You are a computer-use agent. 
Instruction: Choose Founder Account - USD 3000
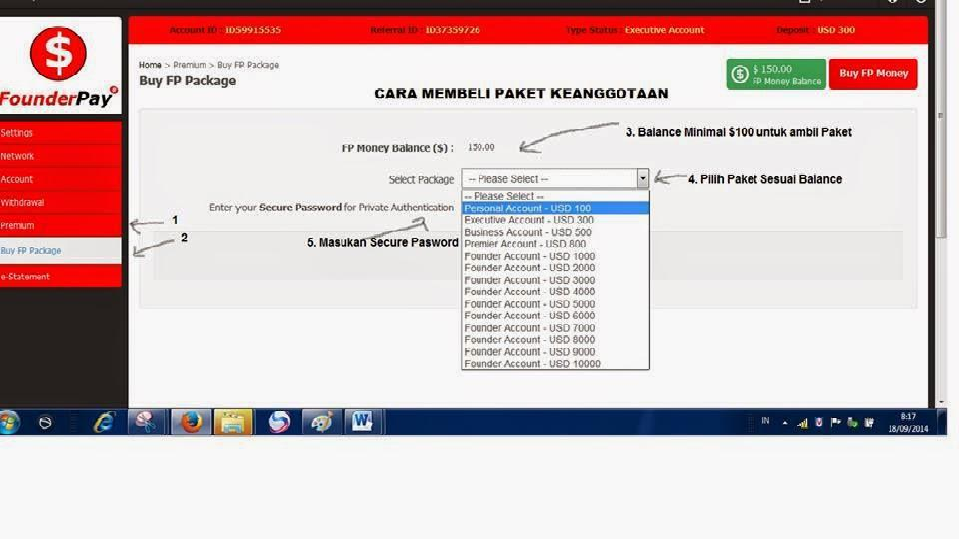pos(555,280)
